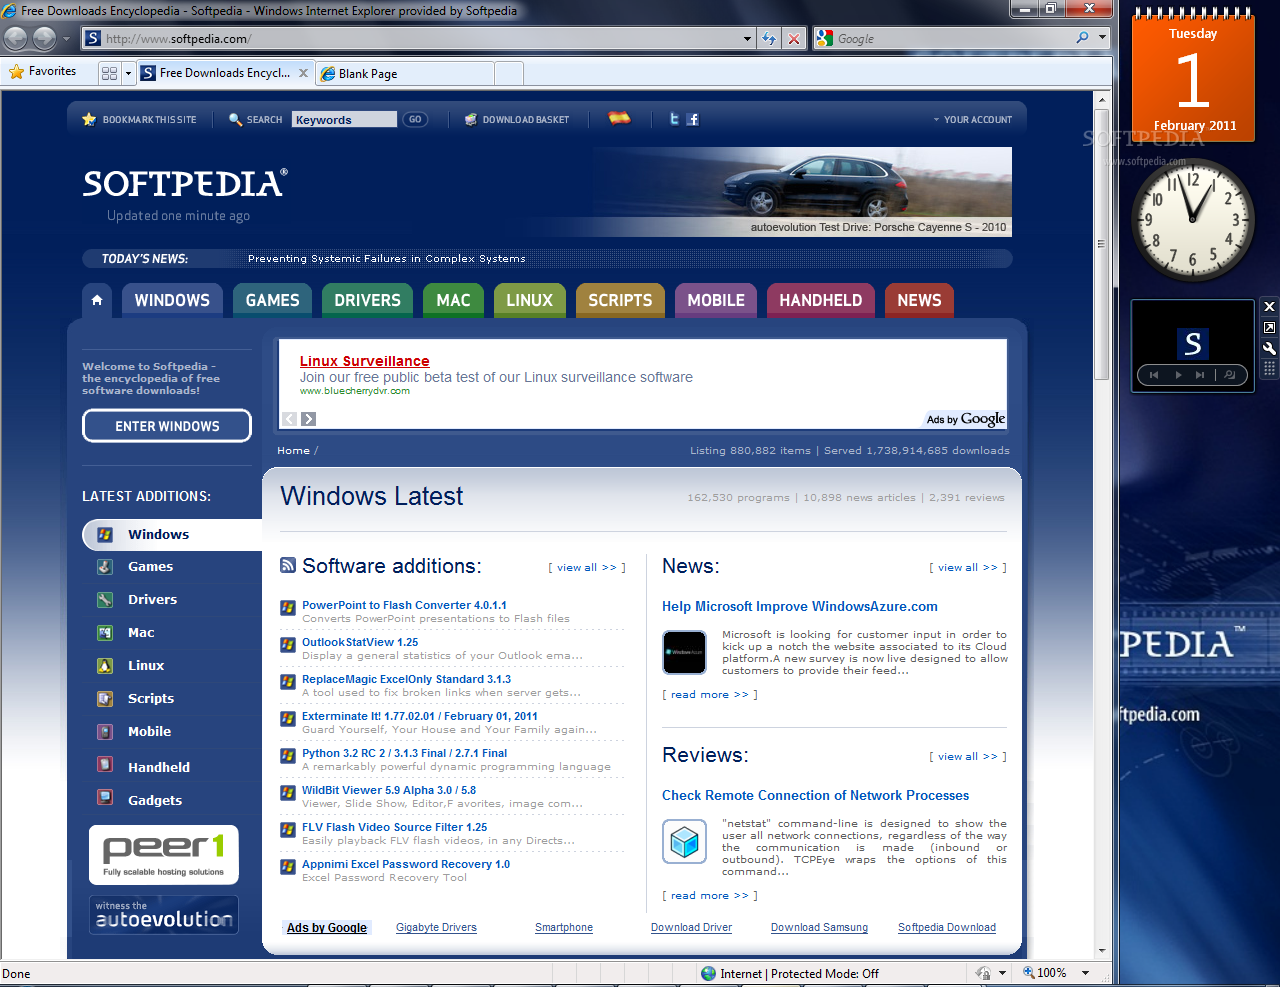1280x987 pixels.
Task: Open the recent pages dropdown near Forward
Action: coord(67,39)
